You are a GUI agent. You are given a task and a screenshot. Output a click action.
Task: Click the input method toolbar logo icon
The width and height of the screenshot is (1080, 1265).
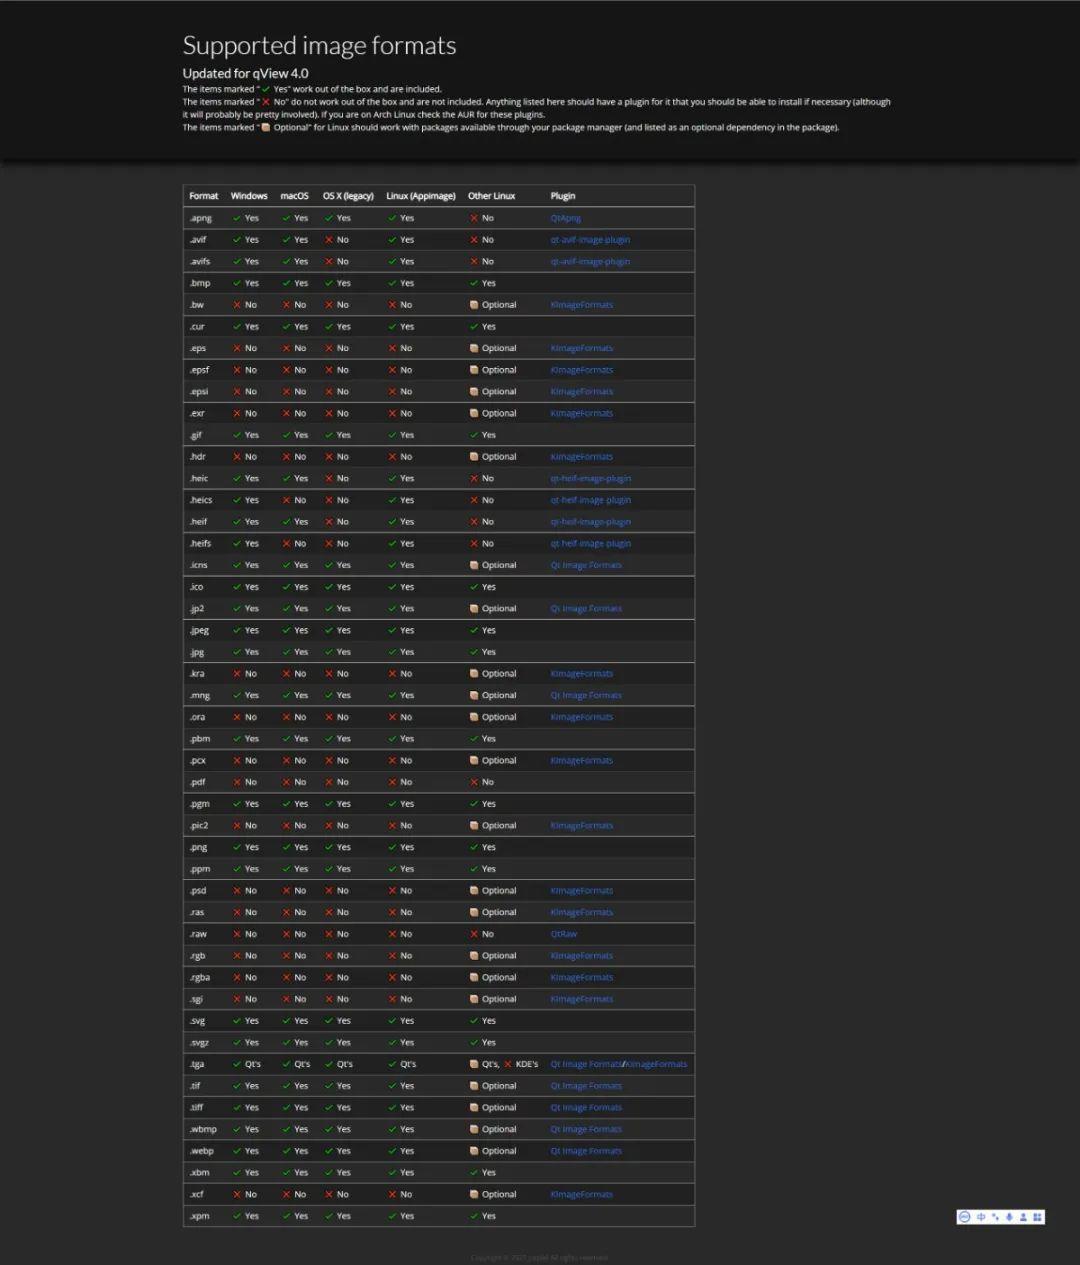click(x=964, y=1217)
